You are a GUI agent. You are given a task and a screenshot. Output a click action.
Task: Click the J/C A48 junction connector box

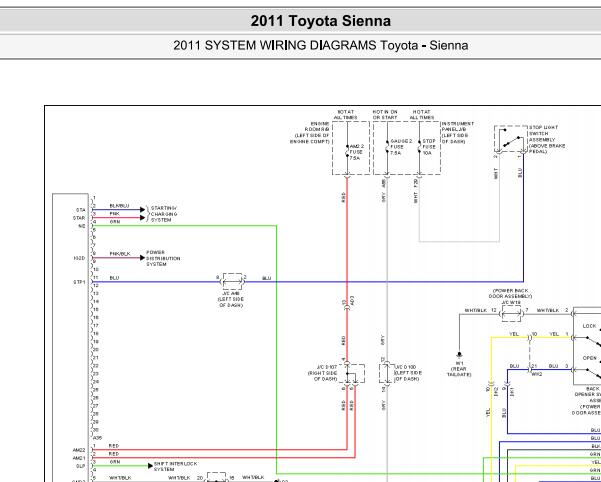pos(232,281)
